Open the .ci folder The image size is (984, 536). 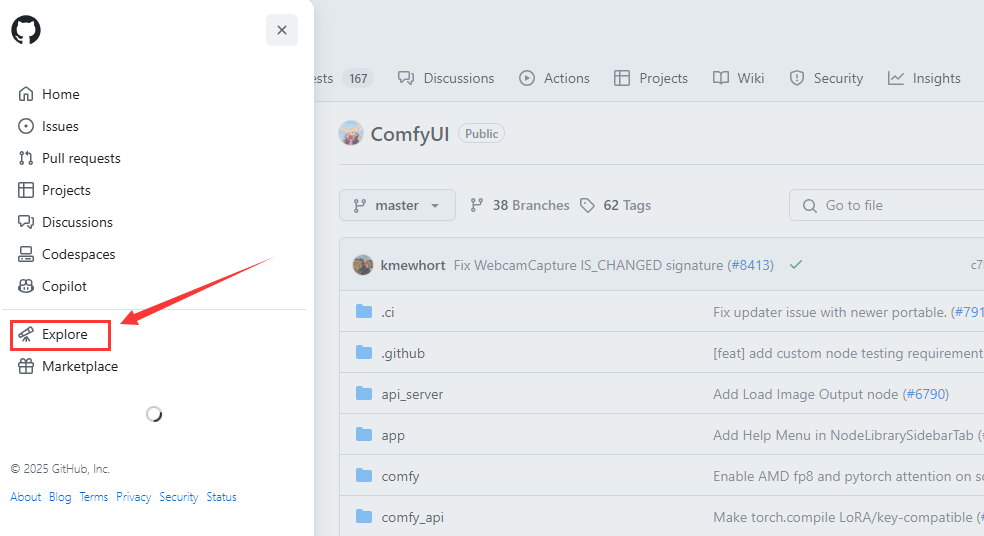388,313
